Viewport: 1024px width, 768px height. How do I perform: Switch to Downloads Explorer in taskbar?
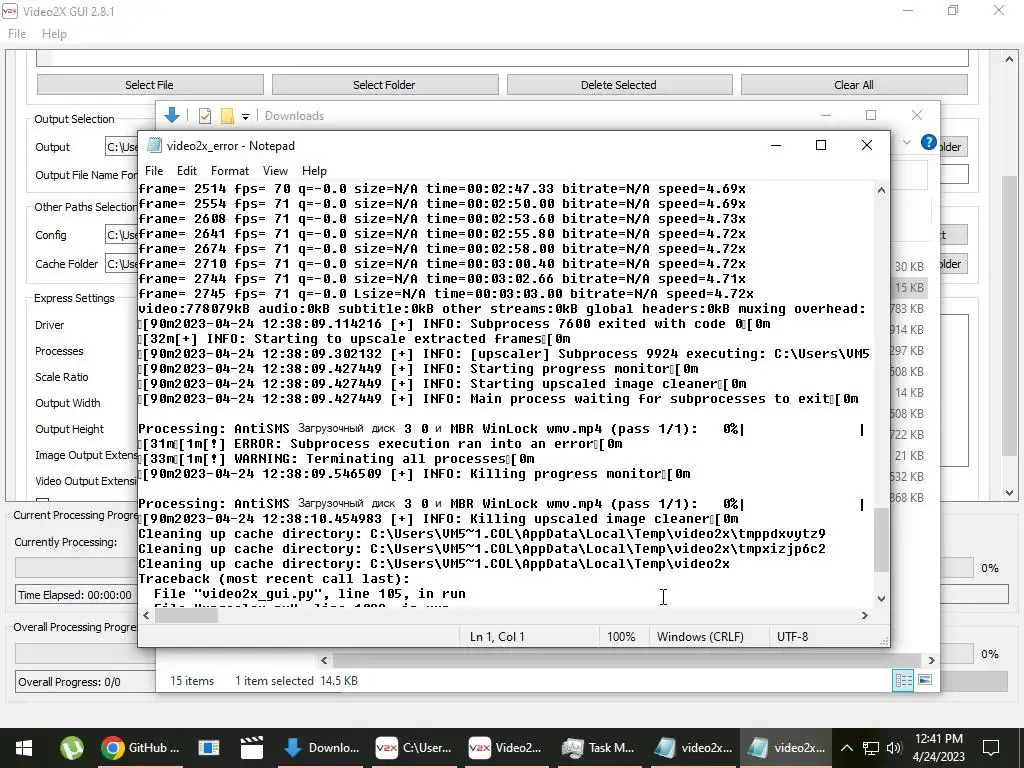click(321, 748)
